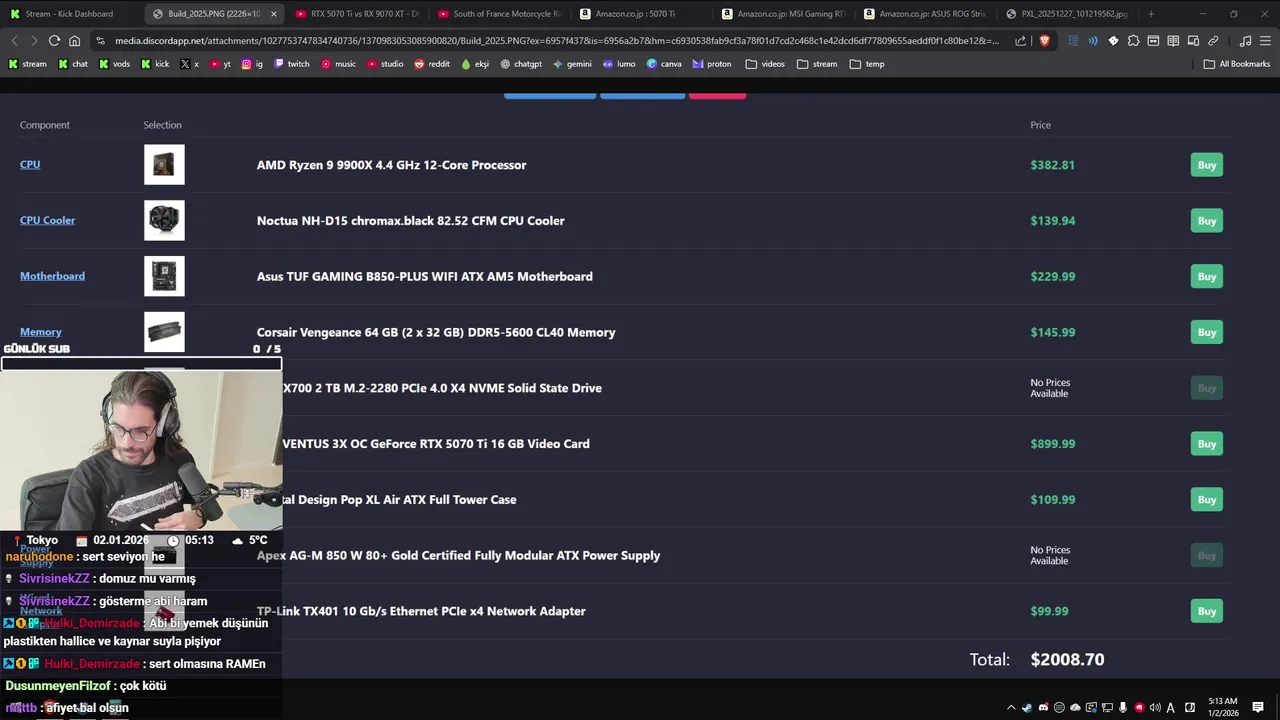1280x720 pixels.
Task: Open the 'twitch' bookmark
Action: pyautogui.click(x=291, y=64)
